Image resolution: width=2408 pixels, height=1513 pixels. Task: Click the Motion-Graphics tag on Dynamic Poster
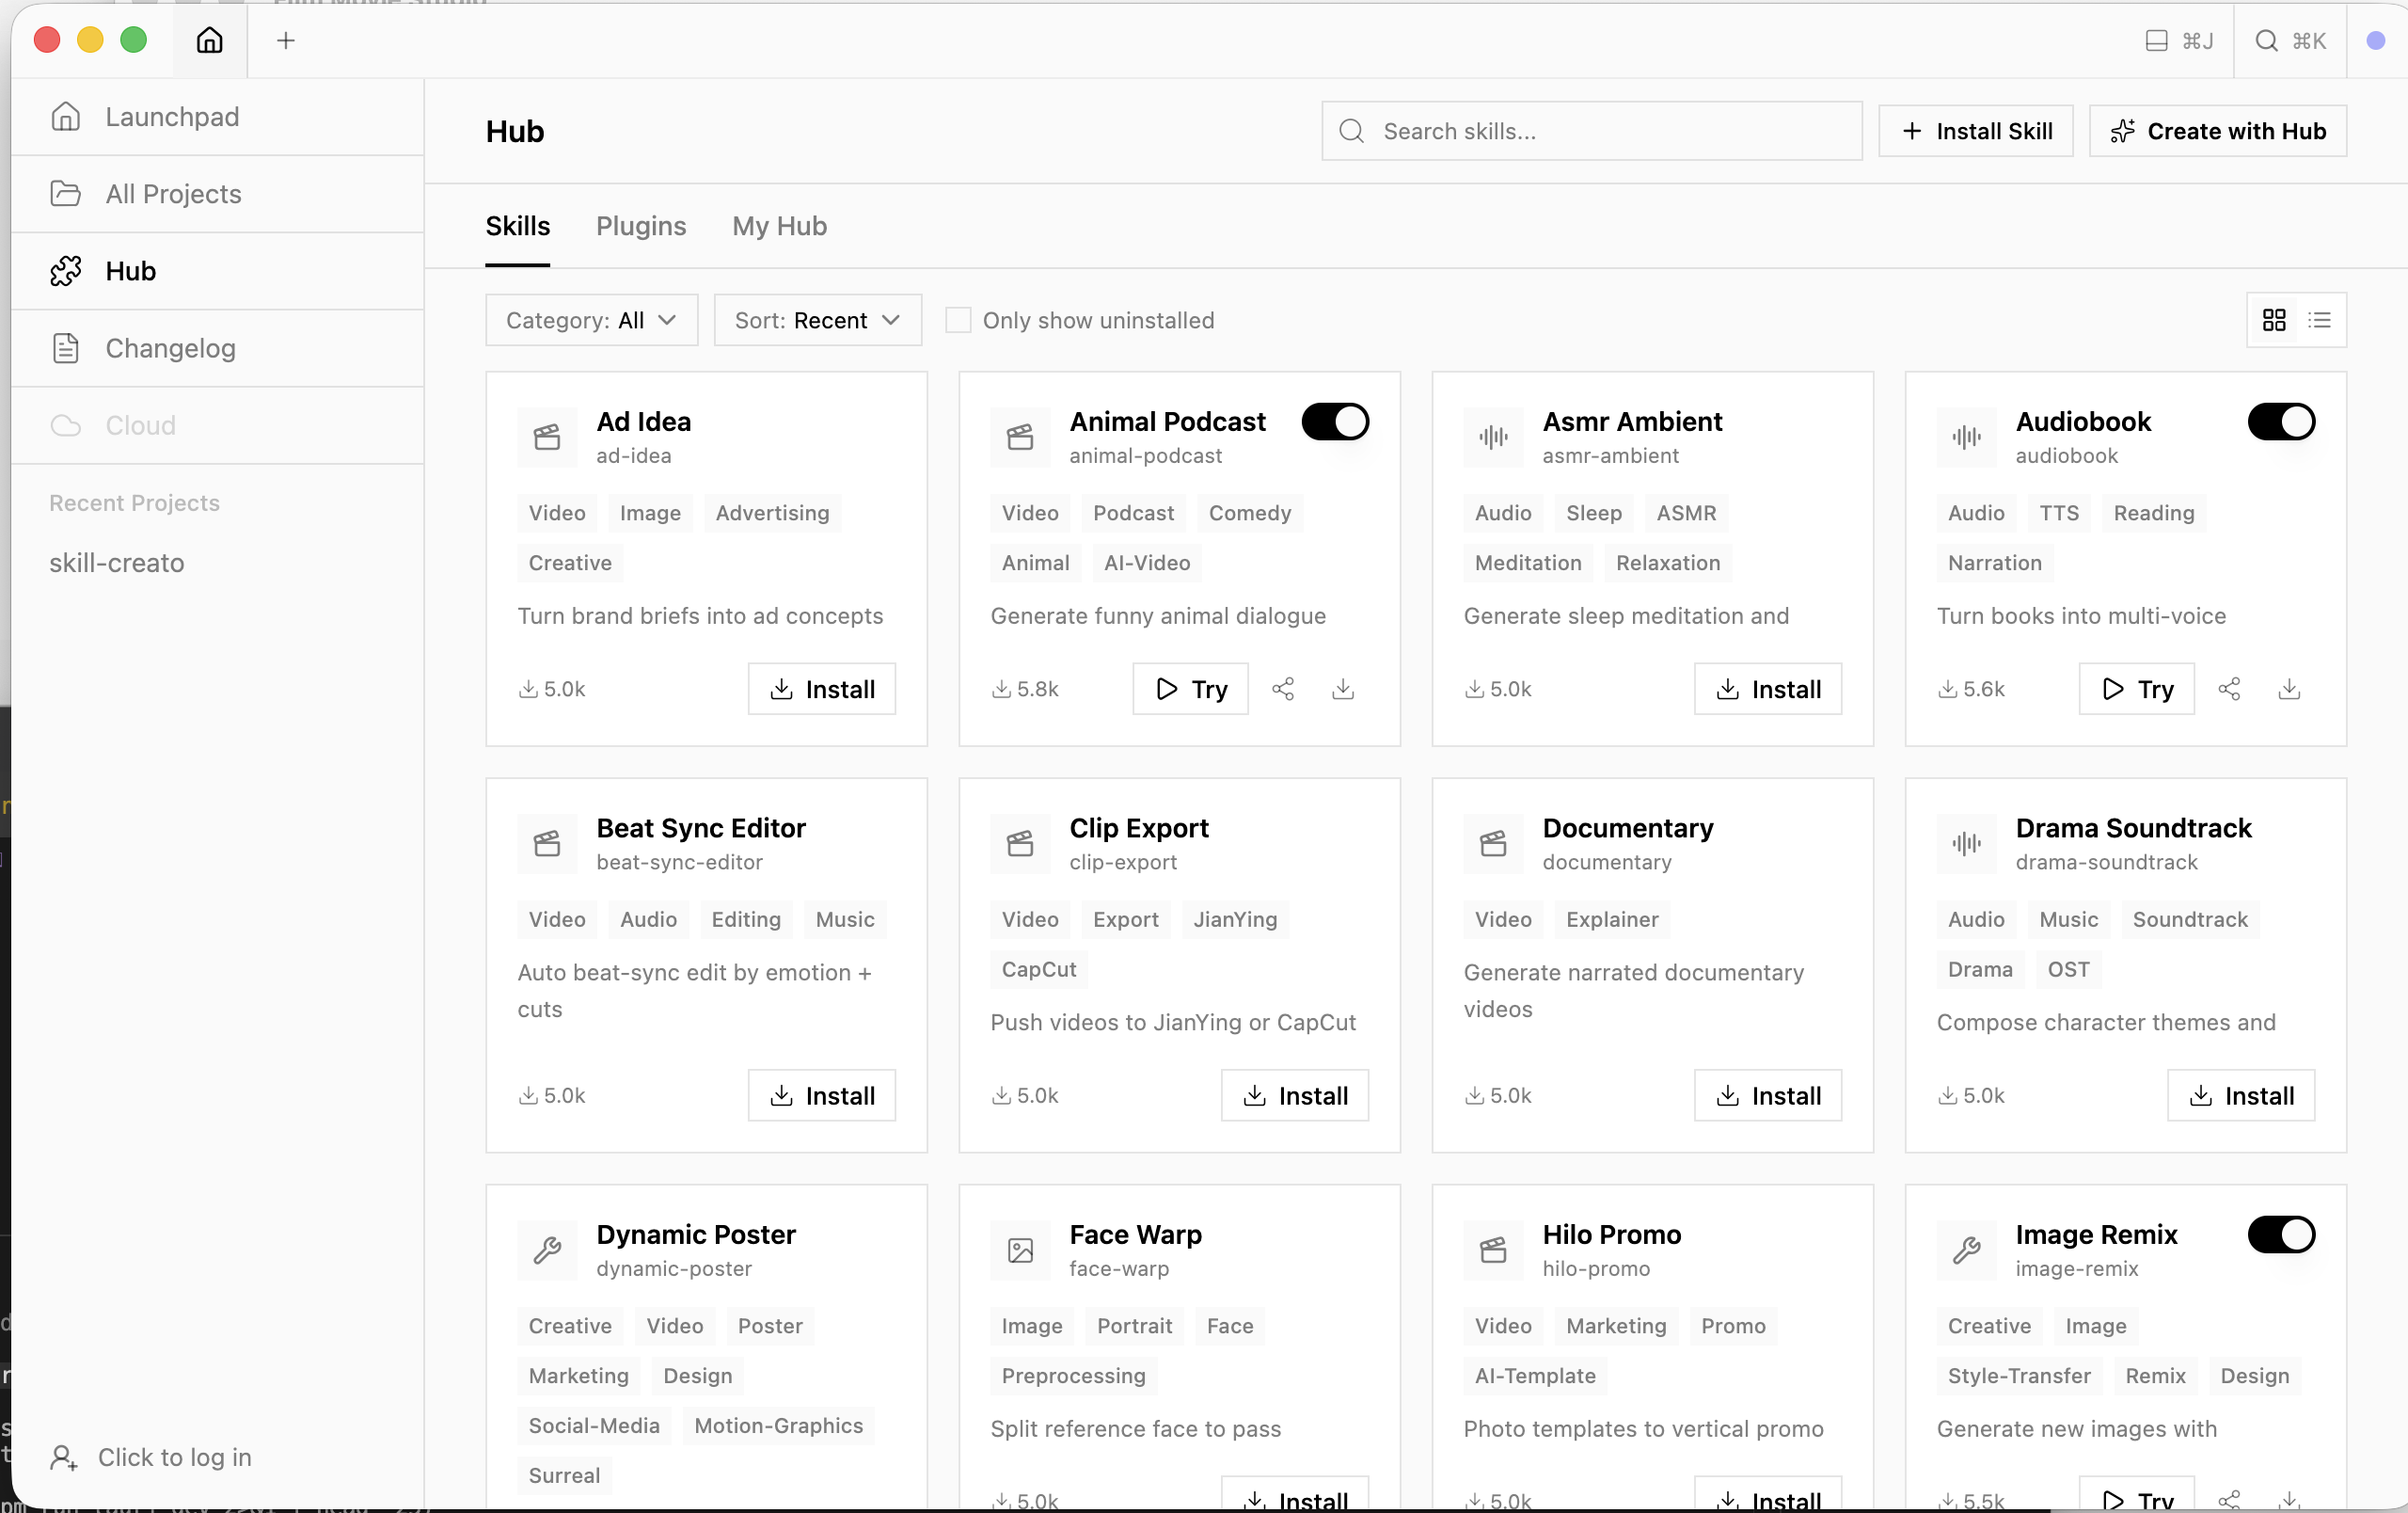point(778,1426)
